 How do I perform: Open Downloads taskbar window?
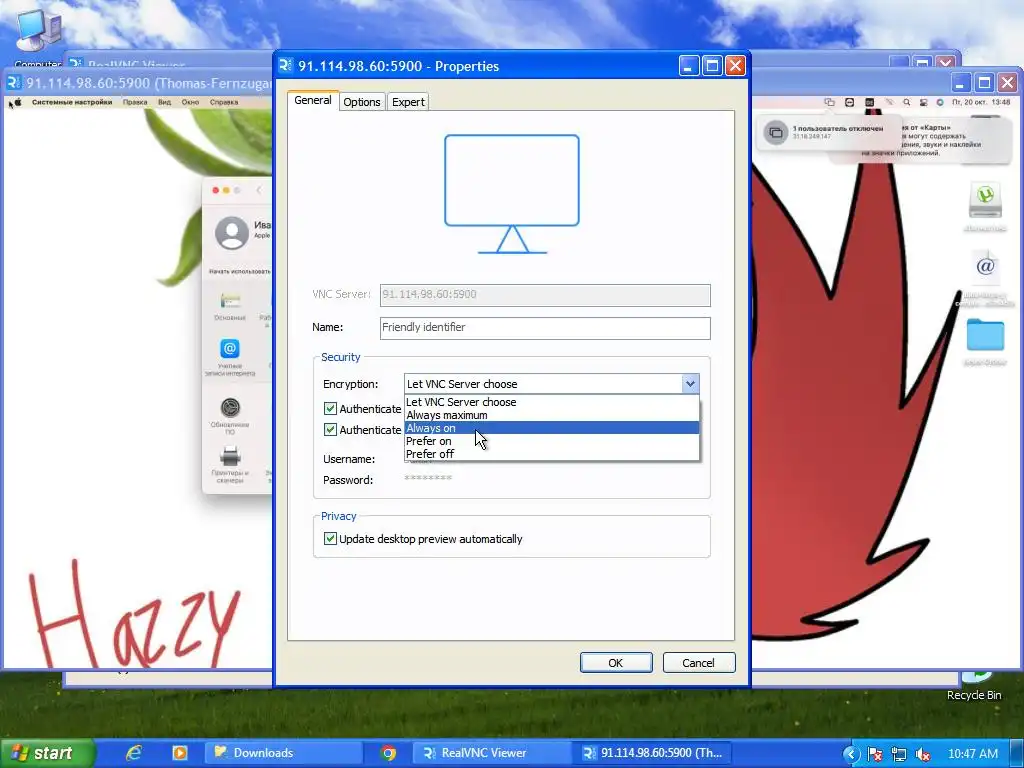coord(283,753)
